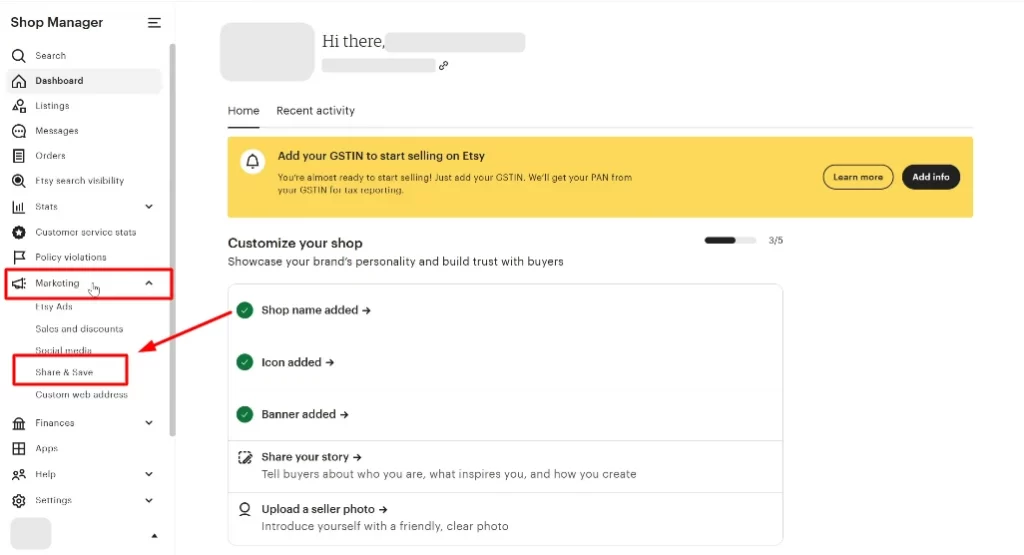Viewport: 1024px width, 555px height.
Task: Open Share & Save
Action: [64, 372]
